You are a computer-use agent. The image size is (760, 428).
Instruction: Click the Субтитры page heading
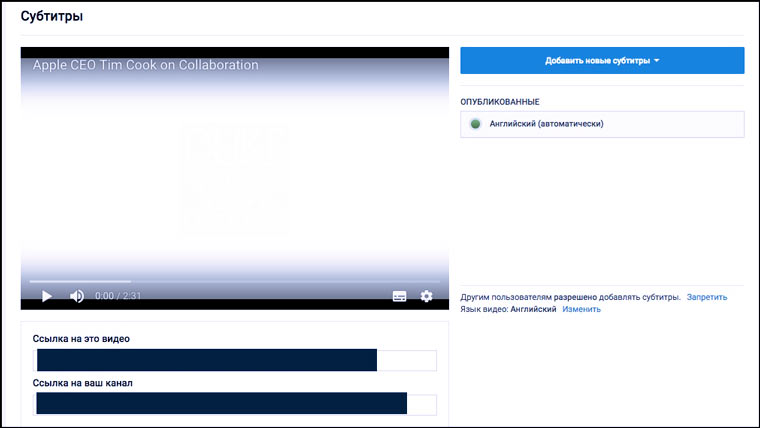pyautogui.click(x=52, y=16)
